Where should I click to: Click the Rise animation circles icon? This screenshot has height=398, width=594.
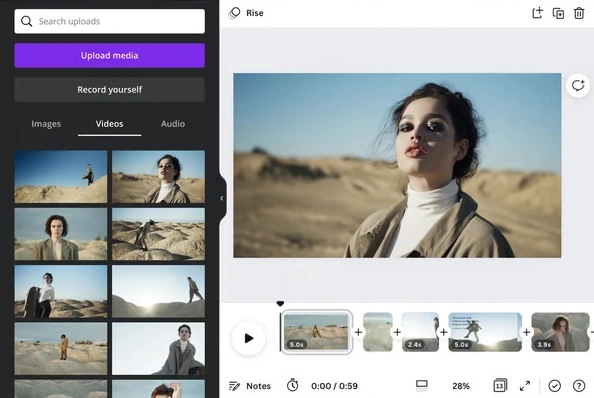(234, 13)
